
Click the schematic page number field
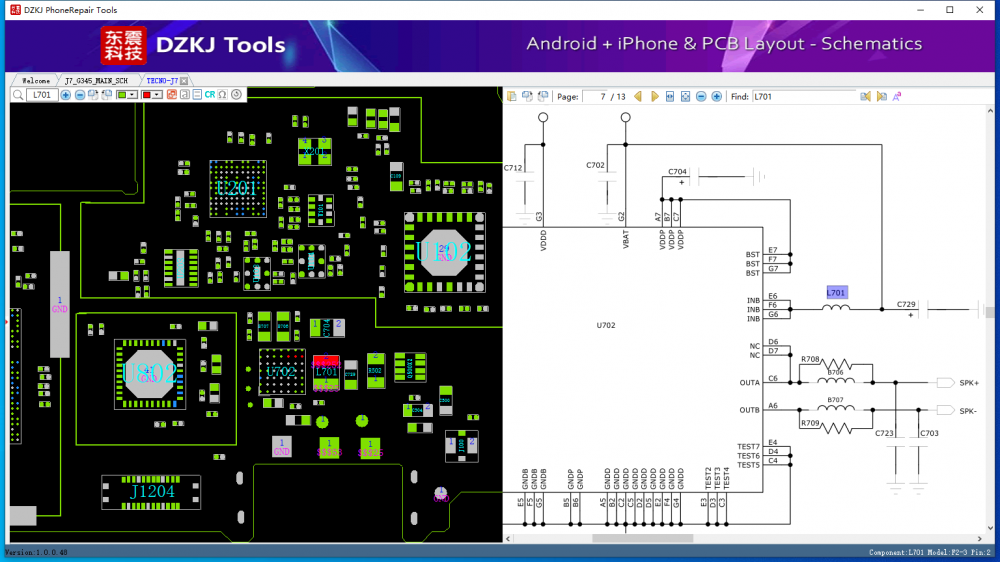click(597, 97)
